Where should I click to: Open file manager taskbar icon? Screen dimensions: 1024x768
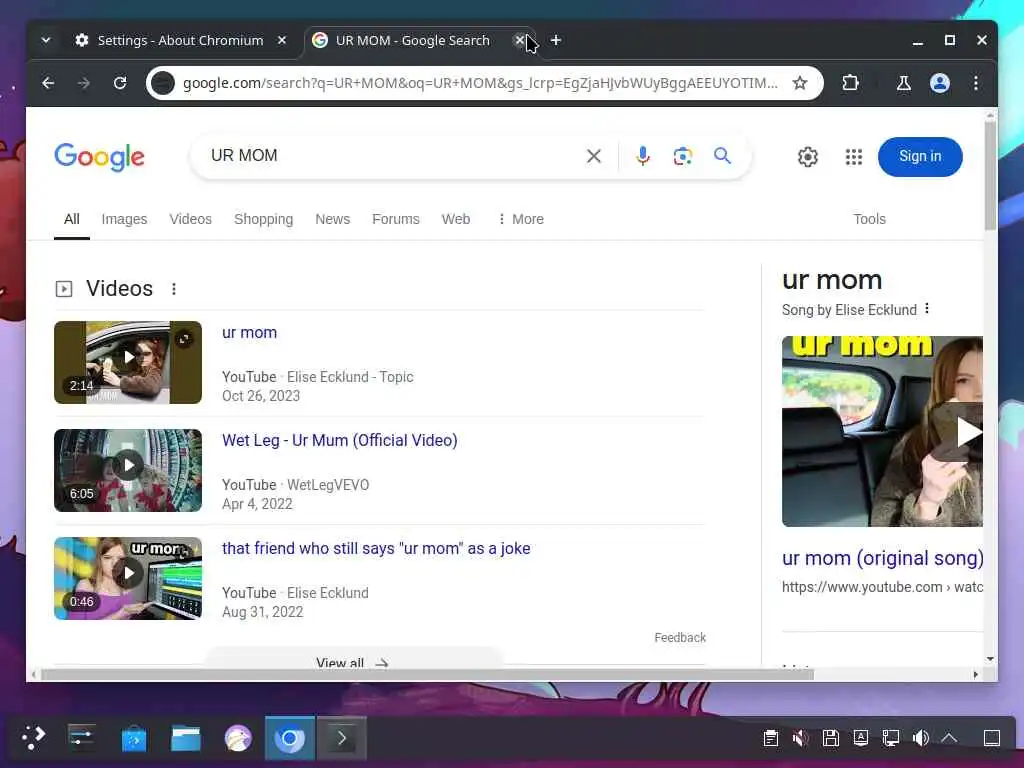[x=186, y=738]
